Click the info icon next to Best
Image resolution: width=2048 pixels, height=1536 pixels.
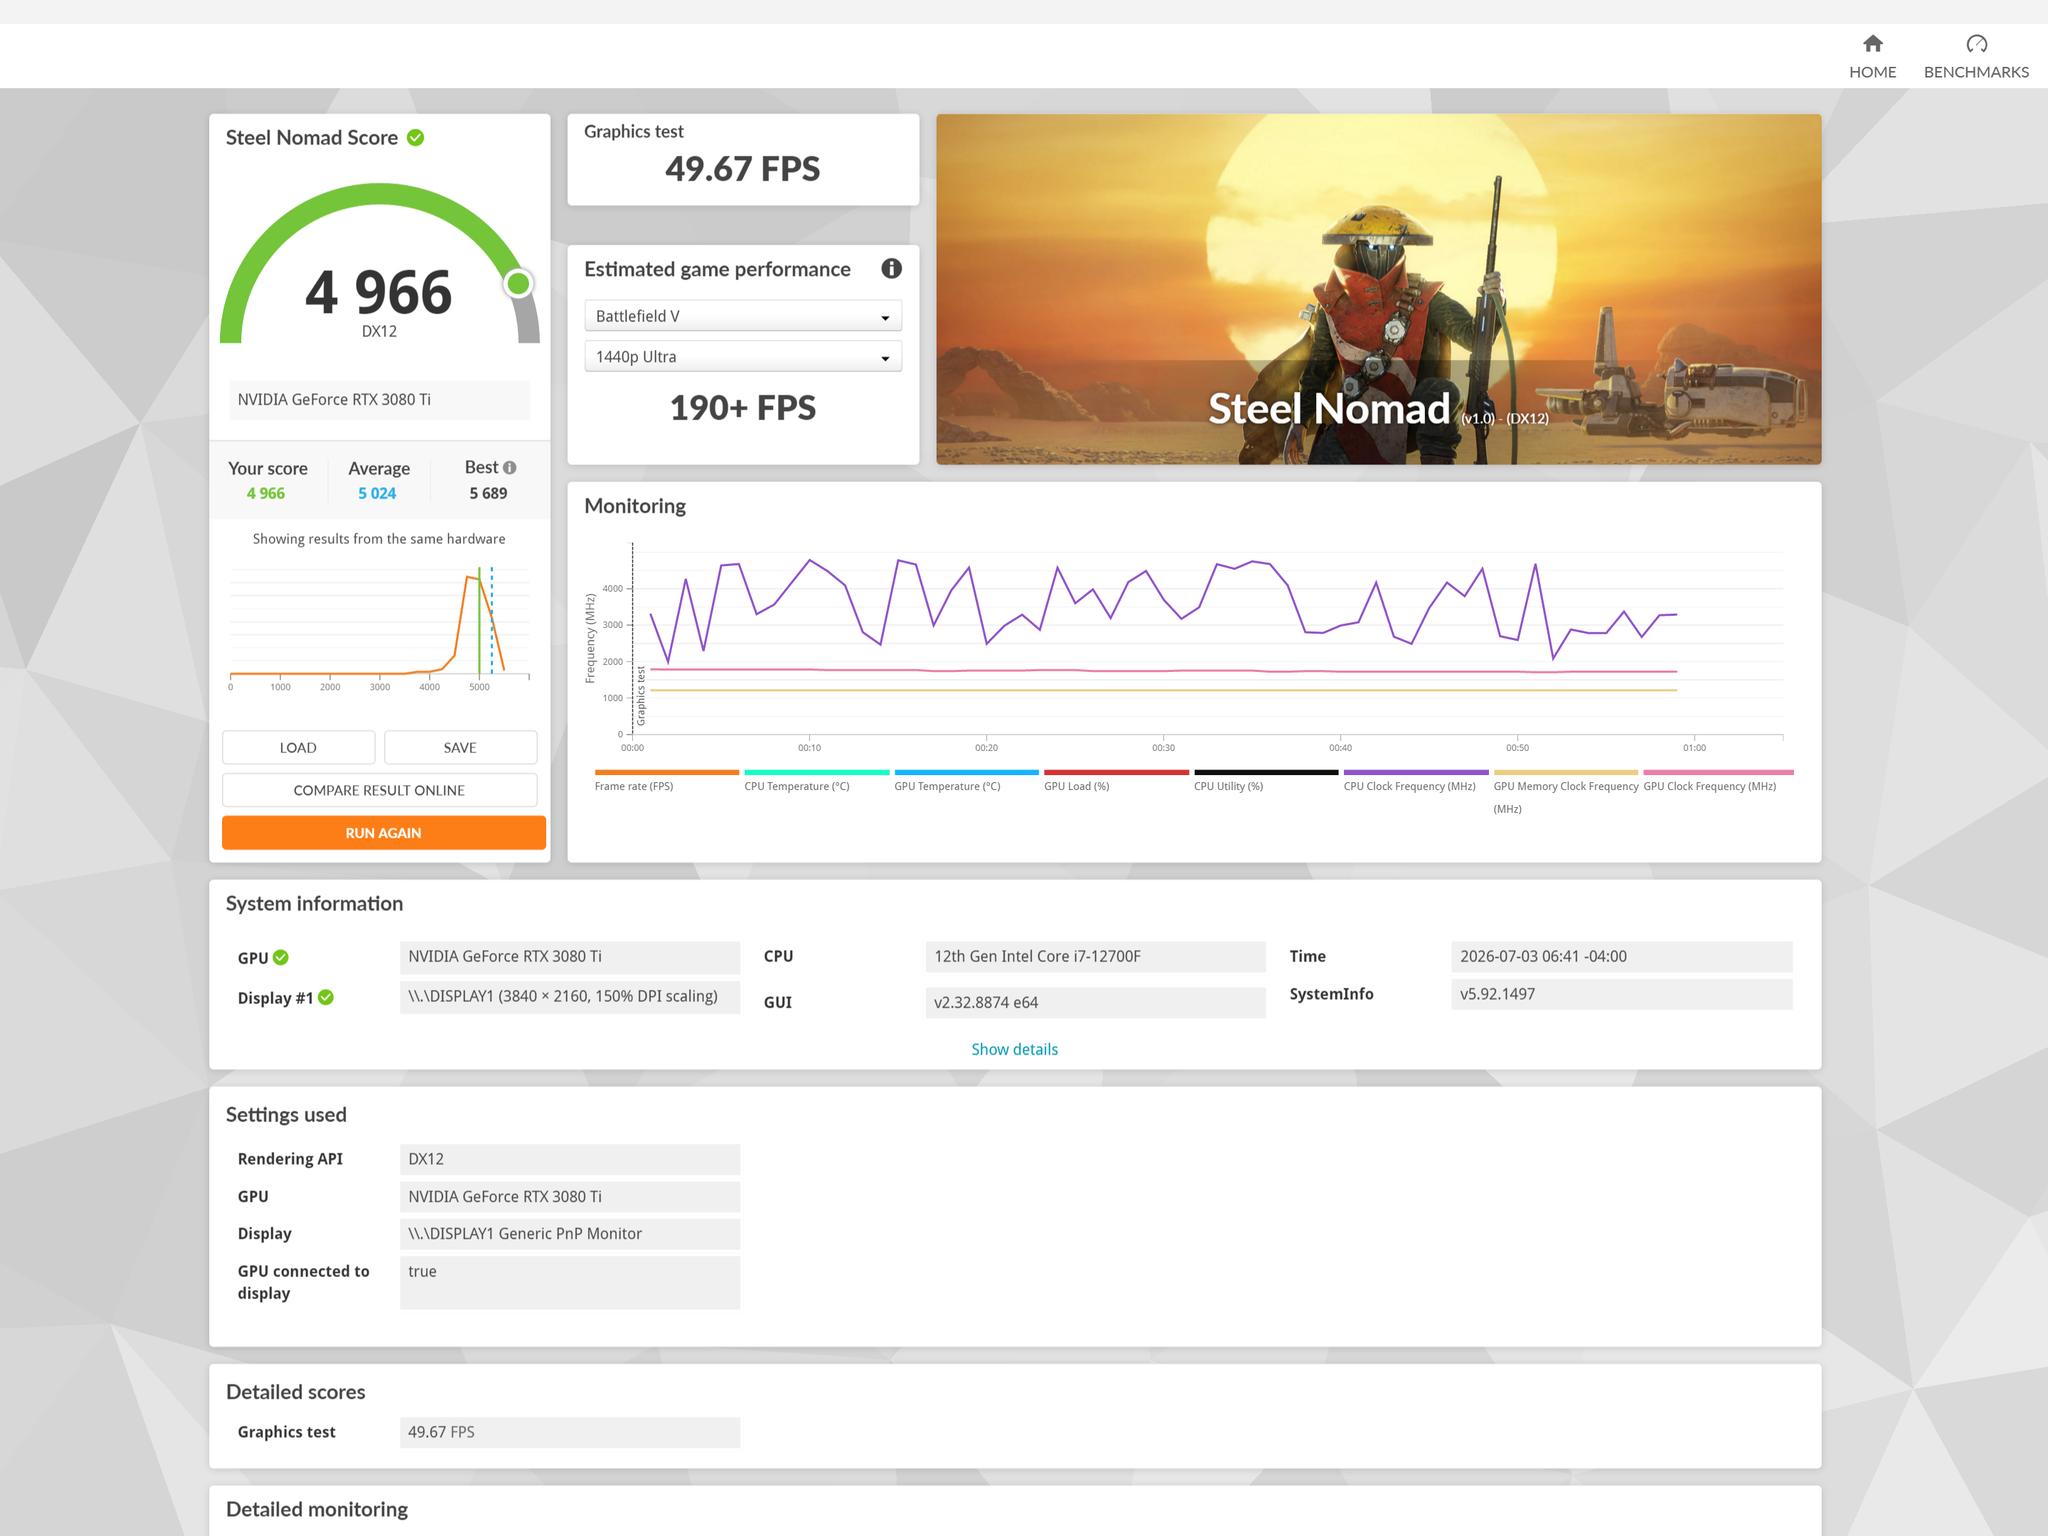click(x=510, y=467)
